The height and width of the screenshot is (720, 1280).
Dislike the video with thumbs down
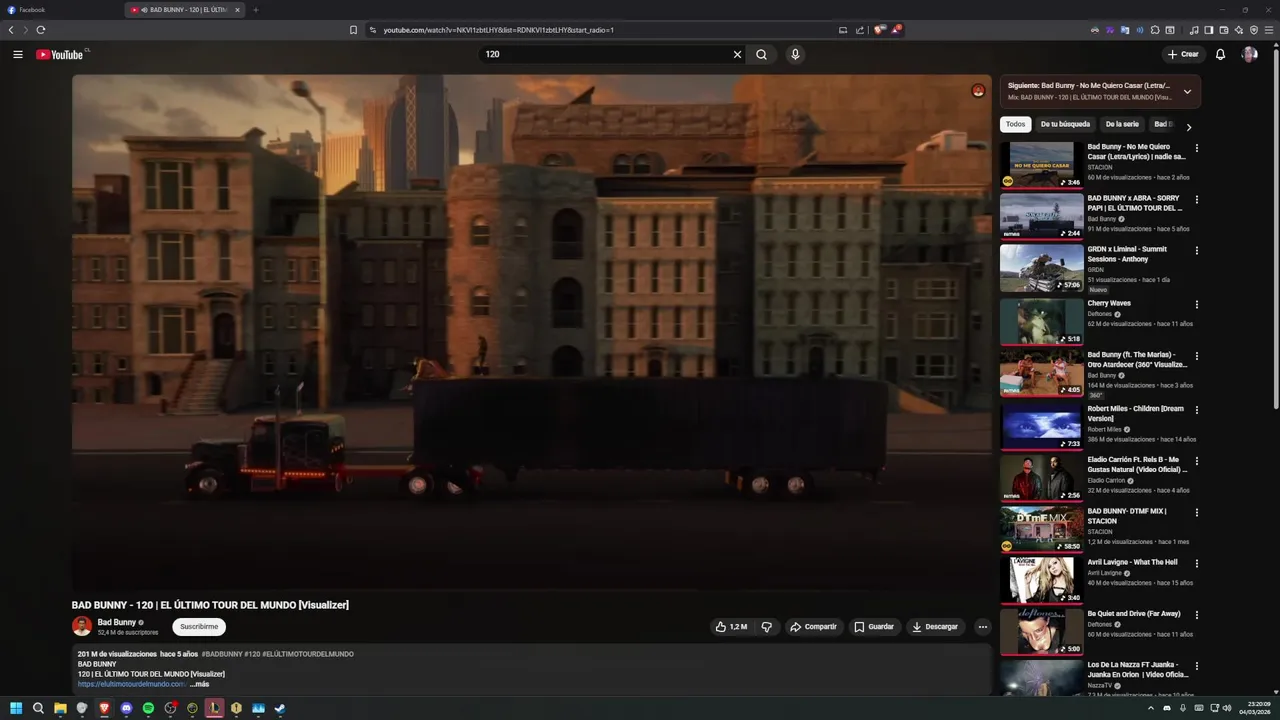pyautogui.click(x=767, y=627)
